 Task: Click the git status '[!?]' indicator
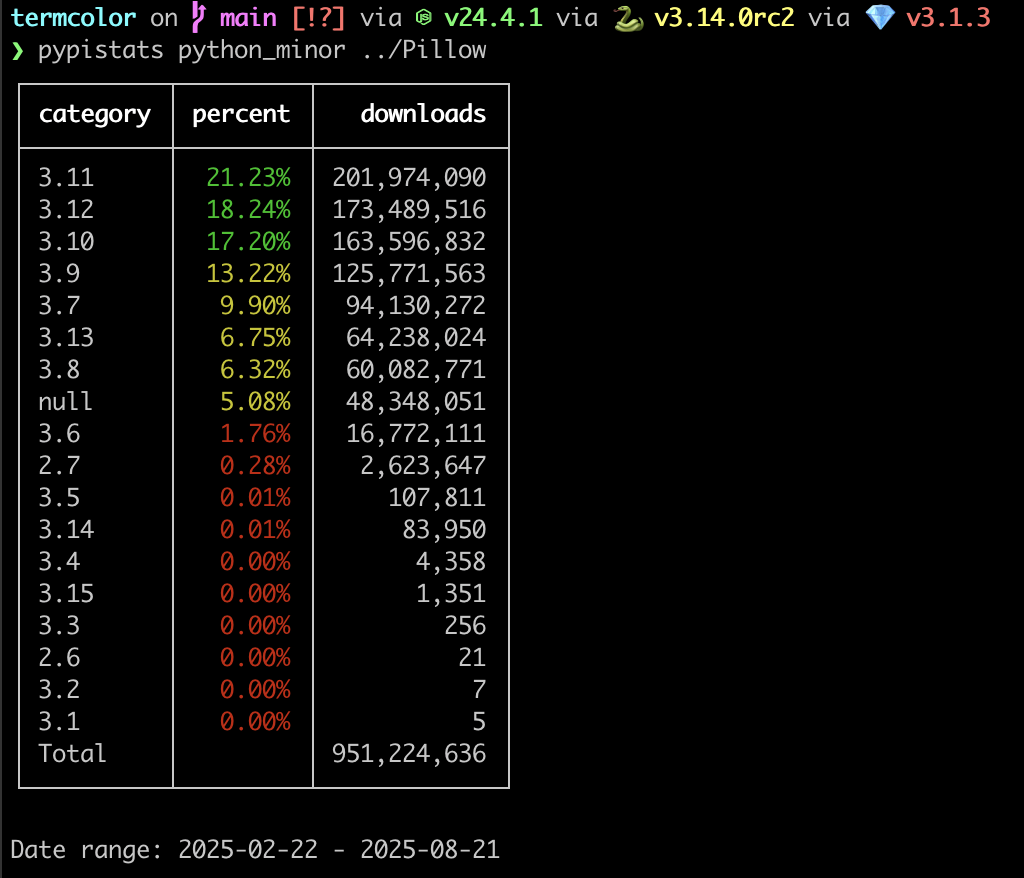pos(318,18)
